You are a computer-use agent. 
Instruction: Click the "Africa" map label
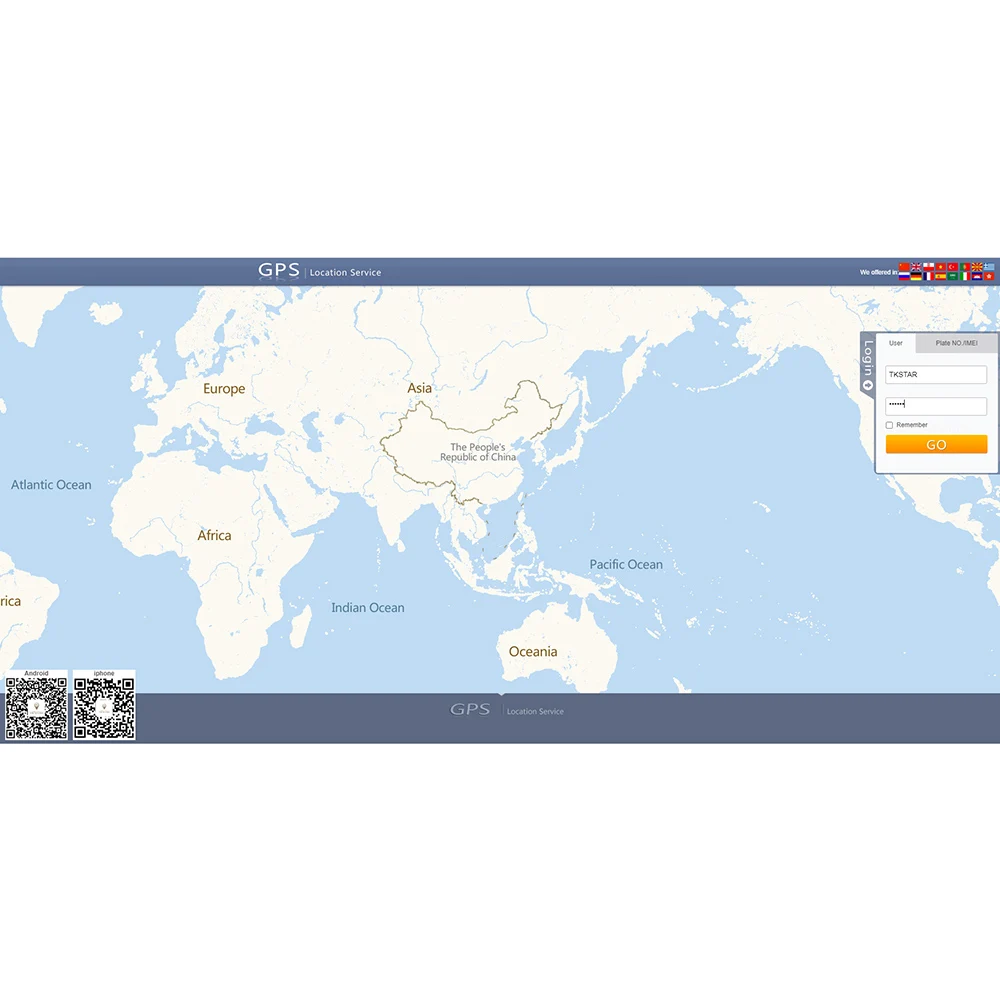(x=214, y=535)
